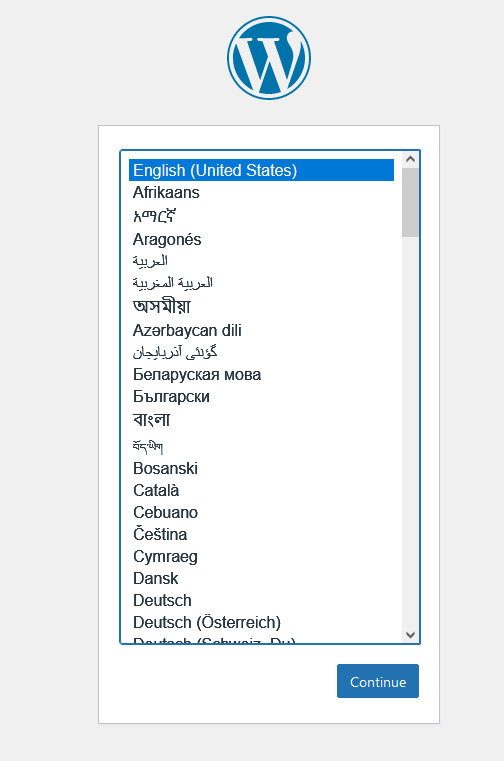This screenshot has width=504, height=761.
Task: Select the Assamese language entry
Action: click(261, 306)
